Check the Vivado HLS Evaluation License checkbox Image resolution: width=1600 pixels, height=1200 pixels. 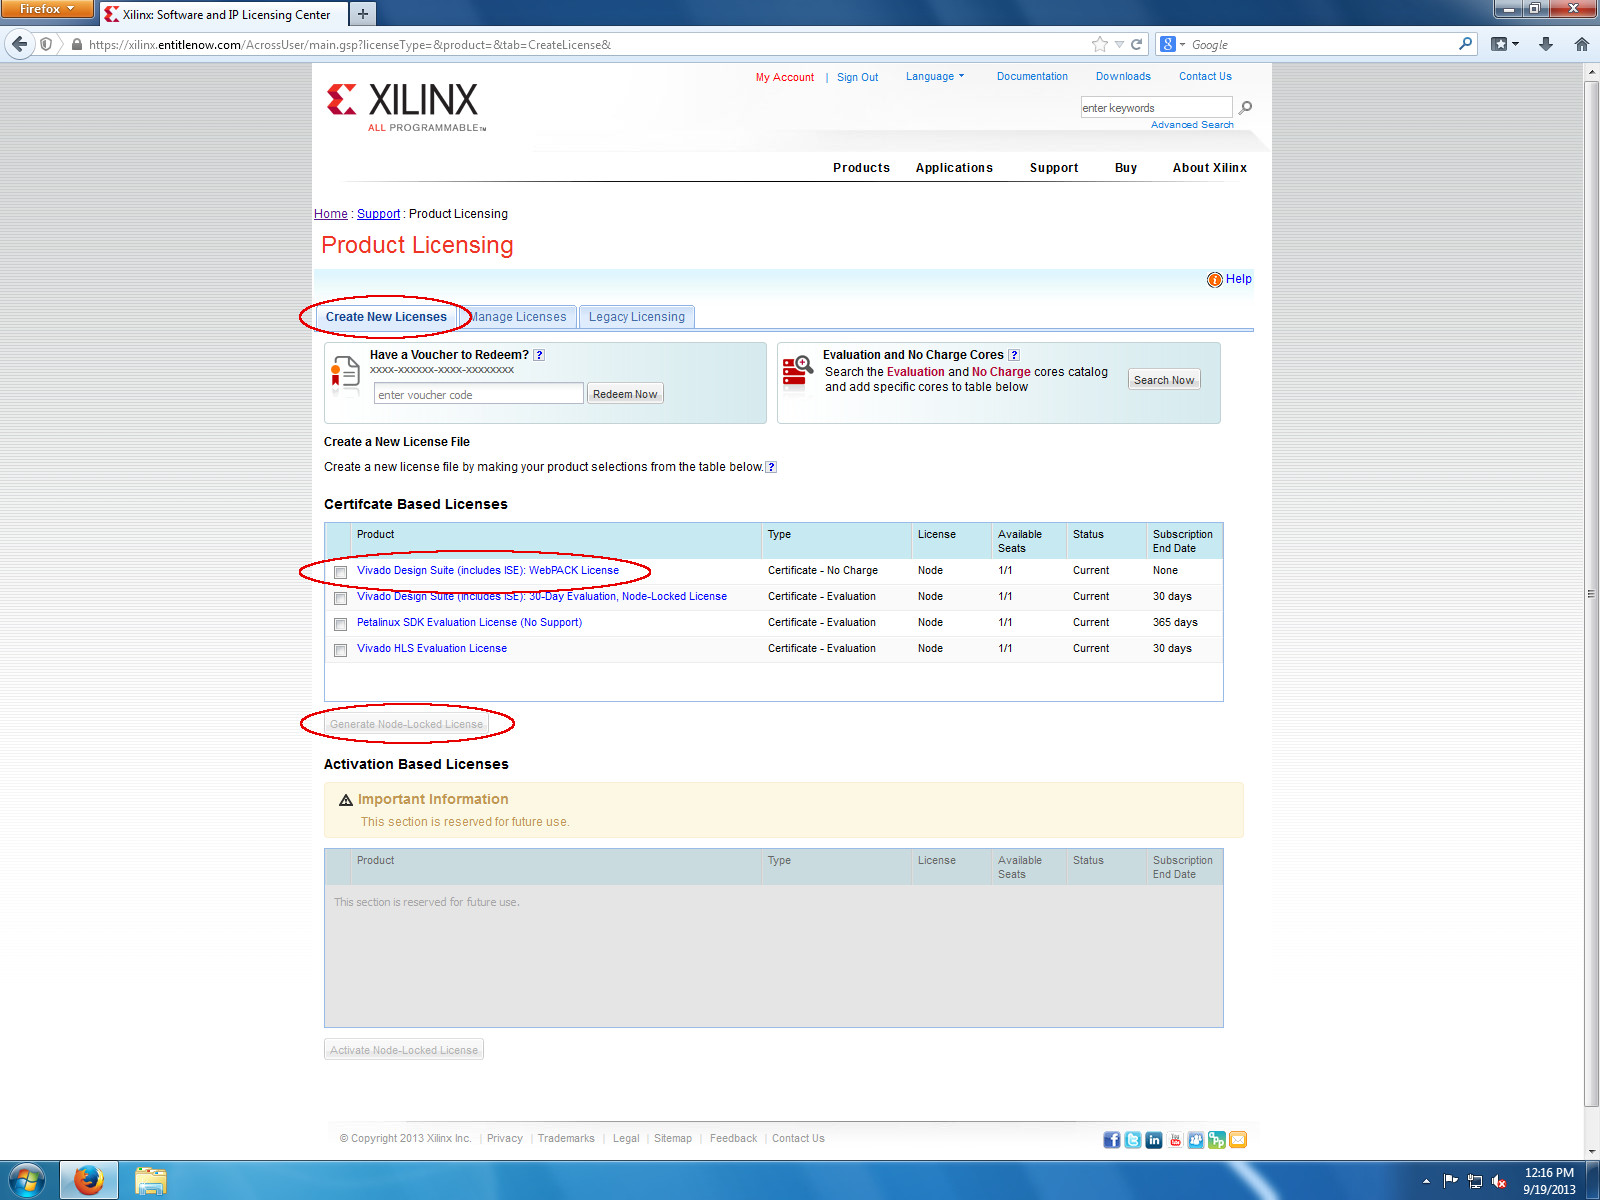[x=340, y=650]
